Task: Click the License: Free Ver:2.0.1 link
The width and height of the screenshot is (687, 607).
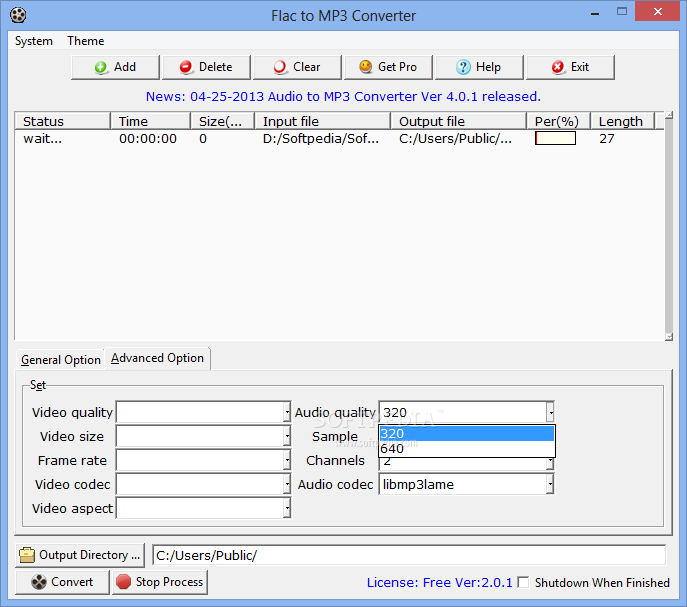Action: pos(439,582)
